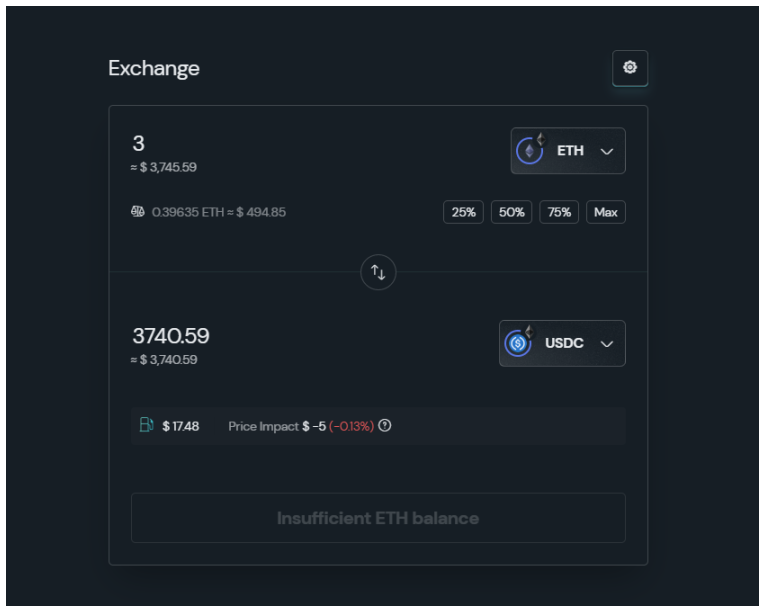
Task: Expand the ETH token dropdown chevron
Action: 607,152
